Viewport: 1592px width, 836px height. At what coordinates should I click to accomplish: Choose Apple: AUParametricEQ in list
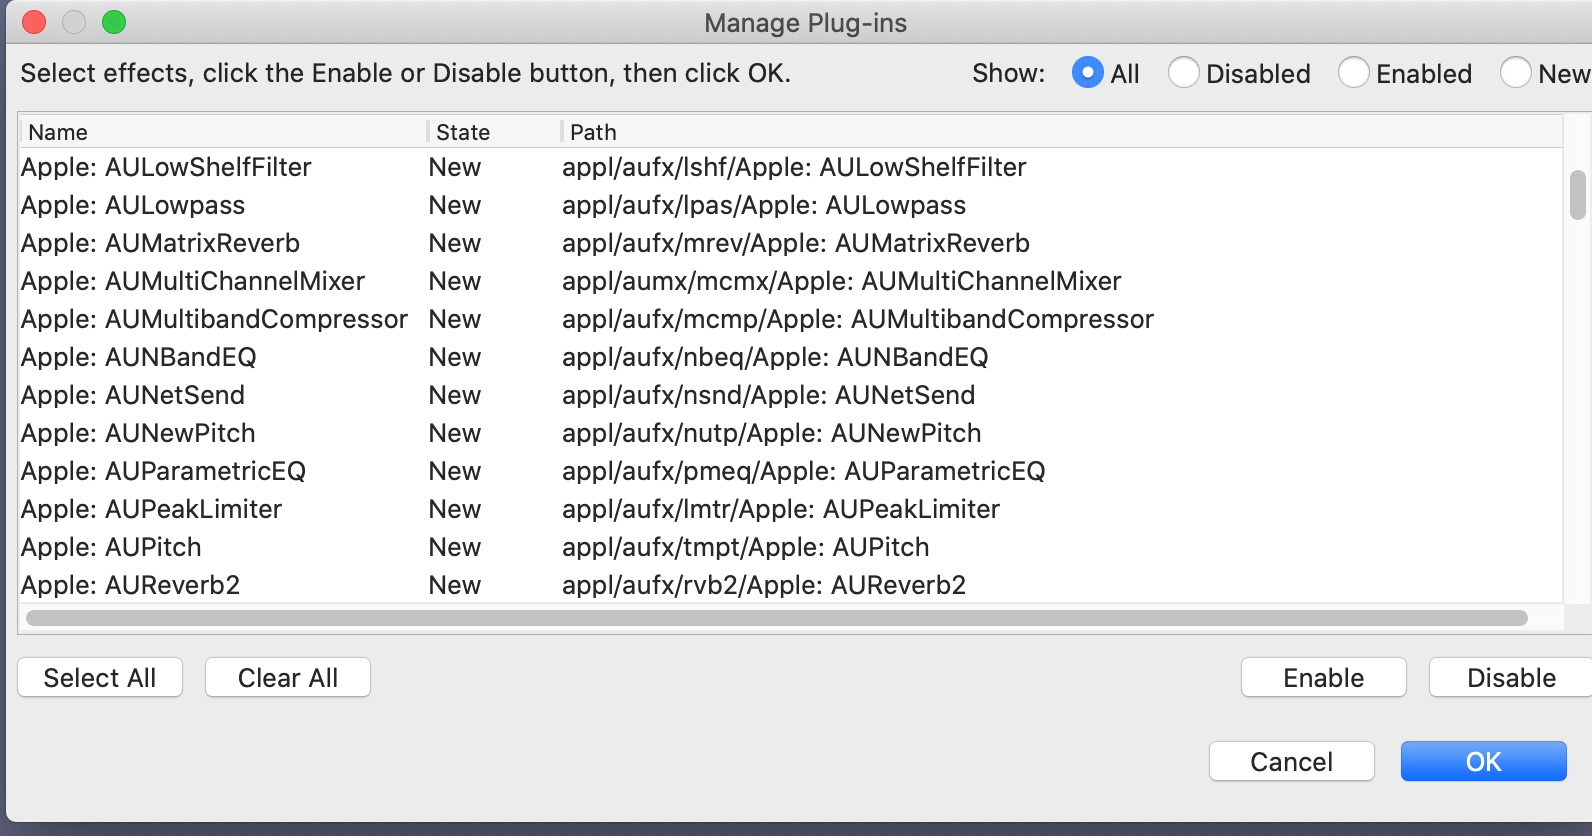click(790, 471)
